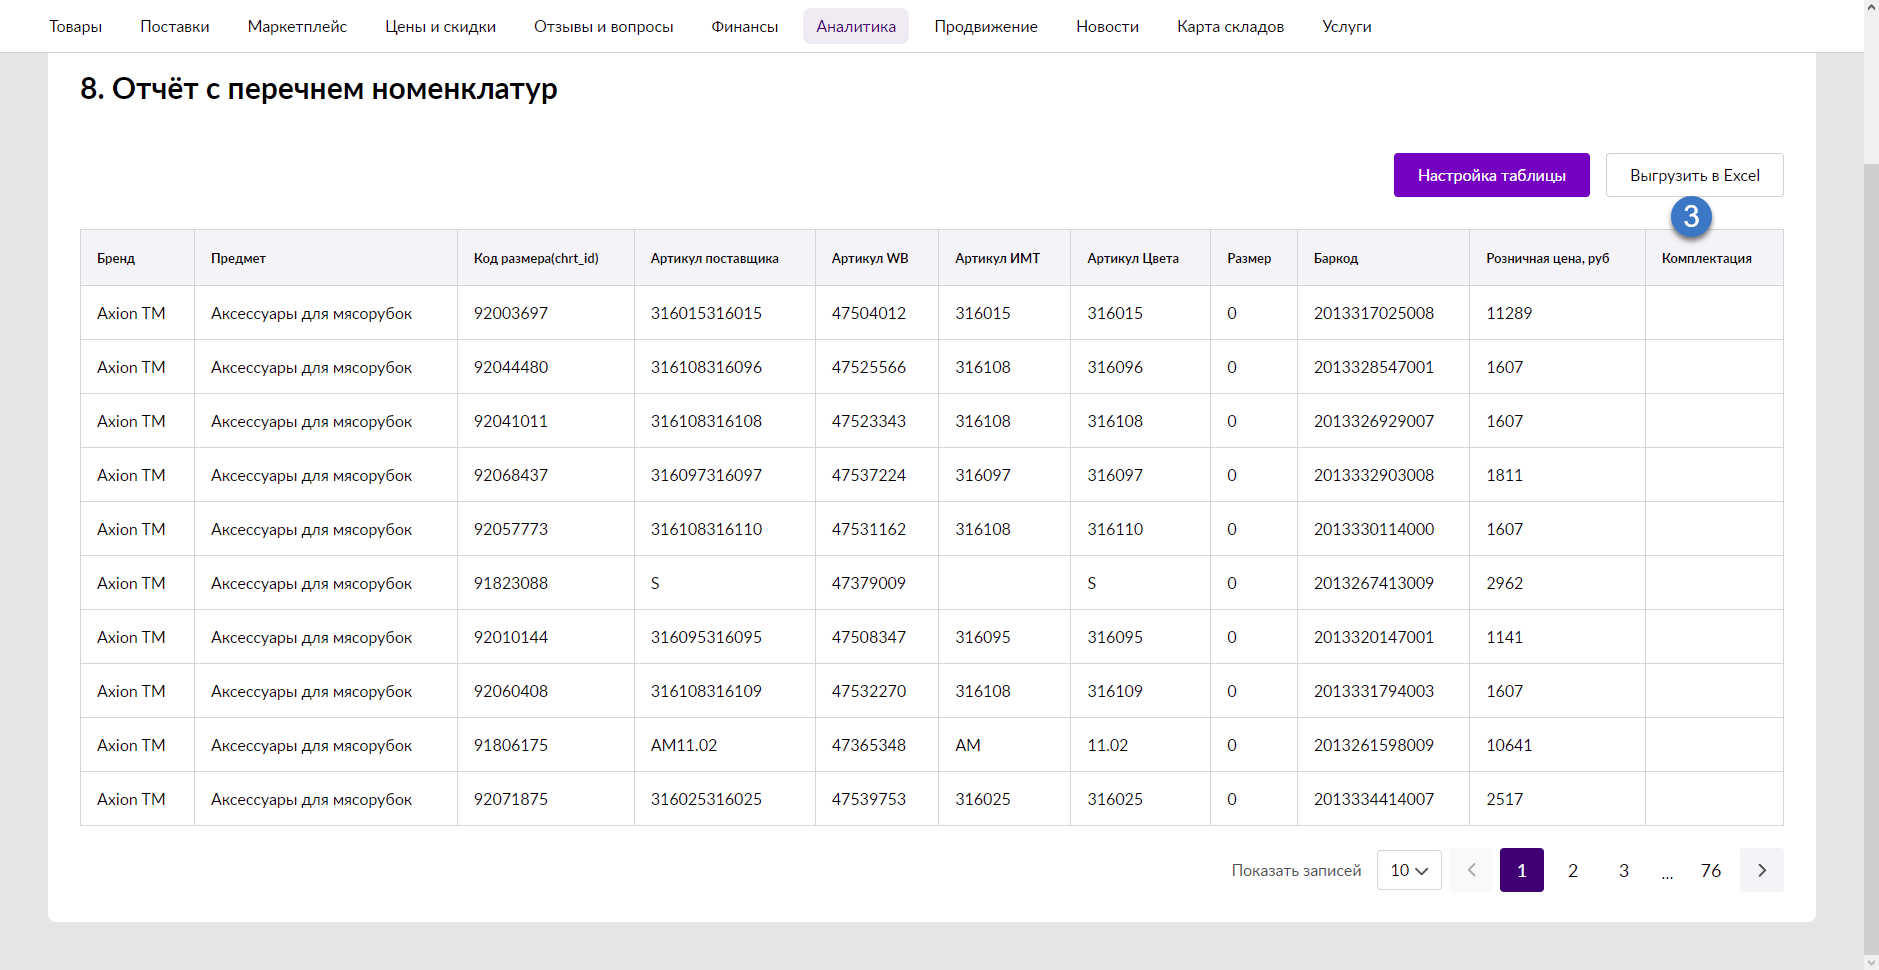Image resolution: width=1879 pixels, height=970 pixels.
Task: Click the blue number 3 badge
Action: (x=1691, y=216)
